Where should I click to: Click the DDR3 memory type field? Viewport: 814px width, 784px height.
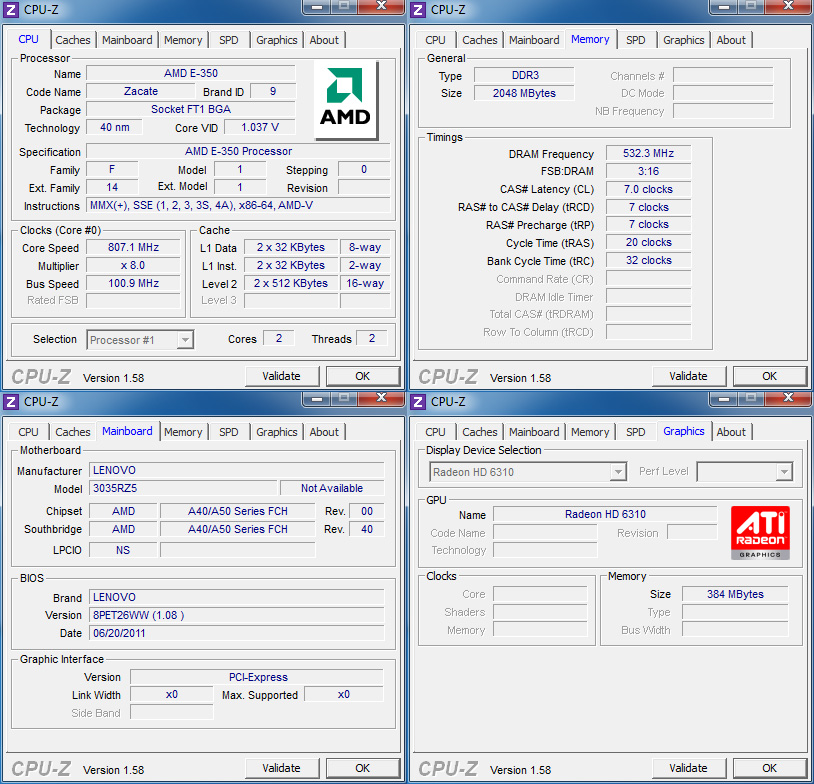tap(524, 75)
